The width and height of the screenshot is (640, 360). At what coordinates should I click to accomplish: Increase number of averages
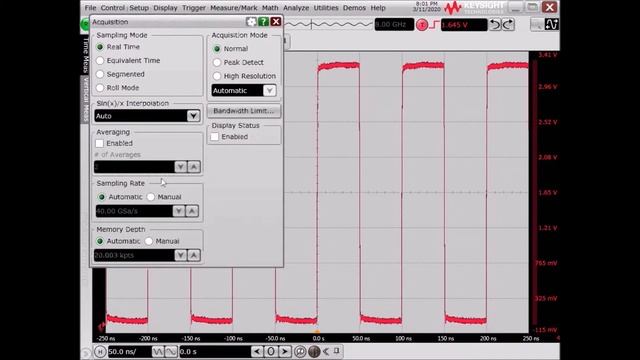tap(194, 167)
